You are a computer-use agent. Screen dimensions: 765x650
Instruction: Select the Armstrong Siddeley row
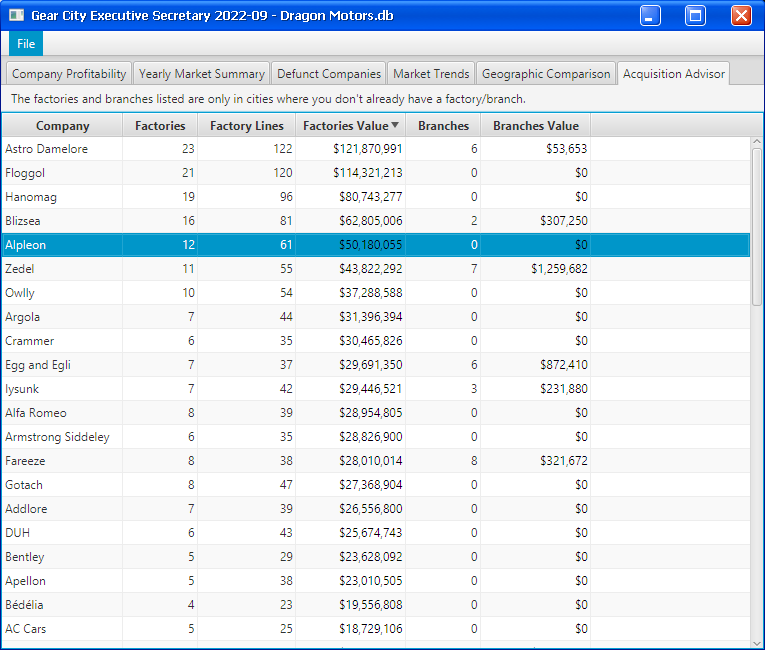pos(376,437)
